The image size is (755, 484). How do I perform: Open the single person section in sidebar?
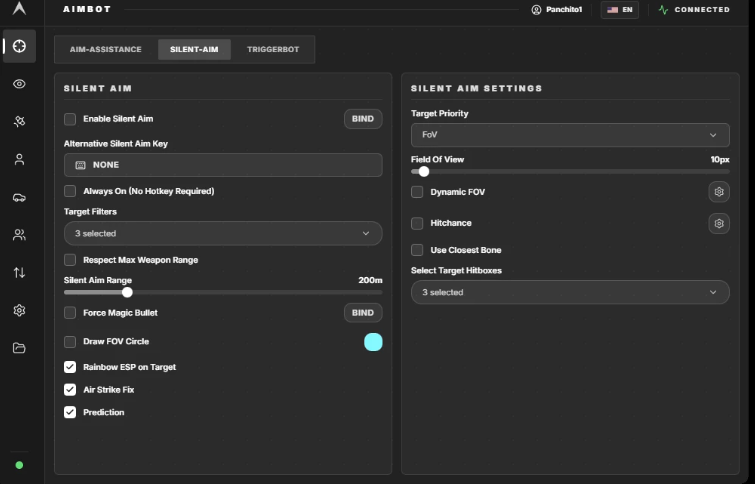19,159
